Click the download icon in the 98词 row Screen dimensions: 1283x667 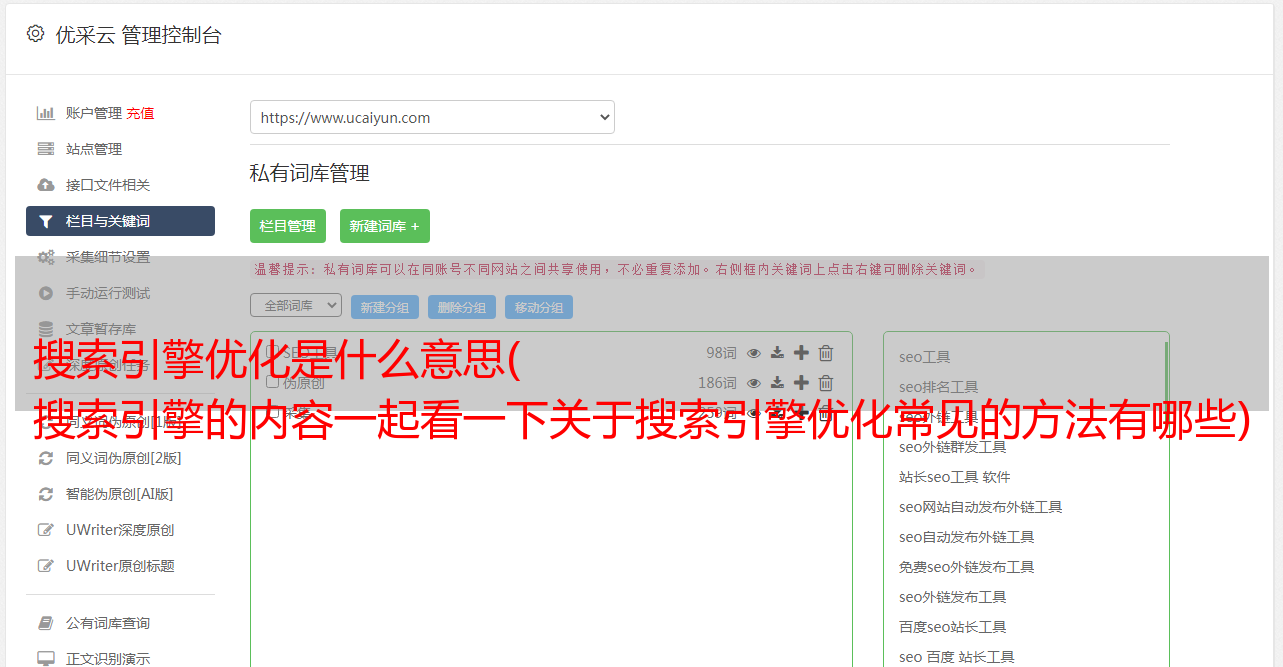tap(777, 352)
